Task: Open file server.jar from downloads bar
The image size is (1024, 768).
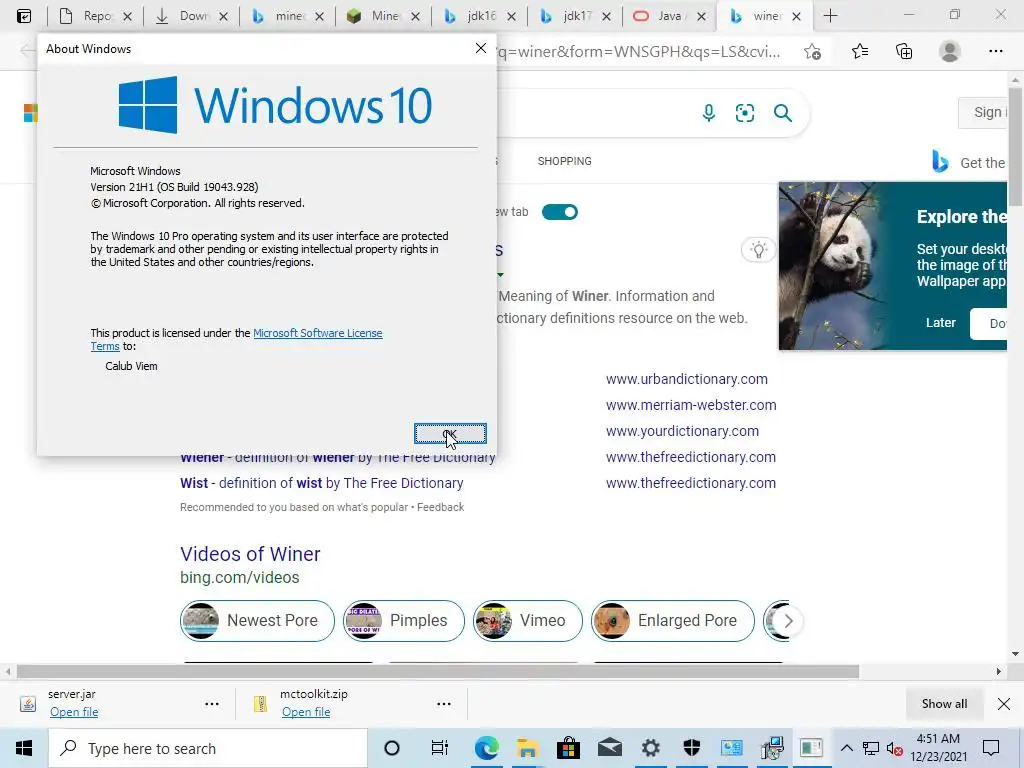Action: (74, 712)
